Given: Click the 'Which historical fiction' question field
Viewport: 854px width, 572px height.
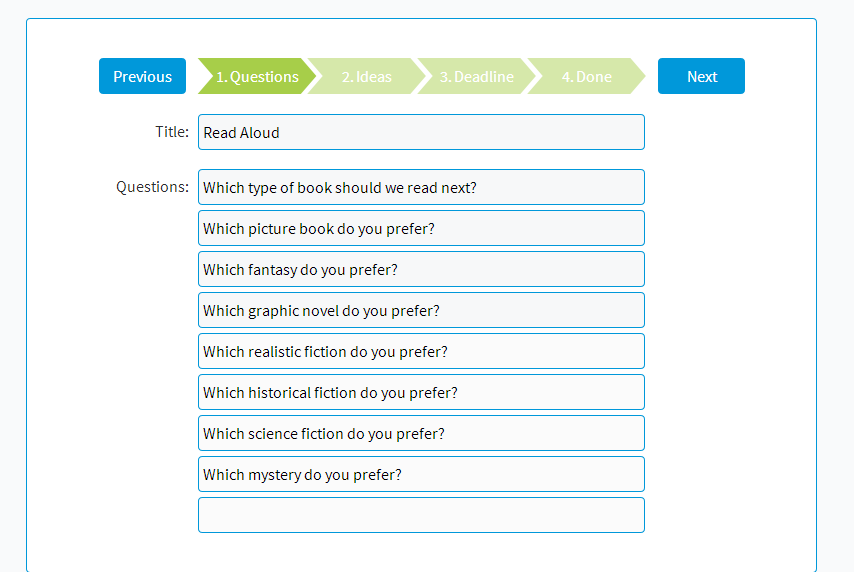Looking at the screenshot, I should [x=421, y=392].
